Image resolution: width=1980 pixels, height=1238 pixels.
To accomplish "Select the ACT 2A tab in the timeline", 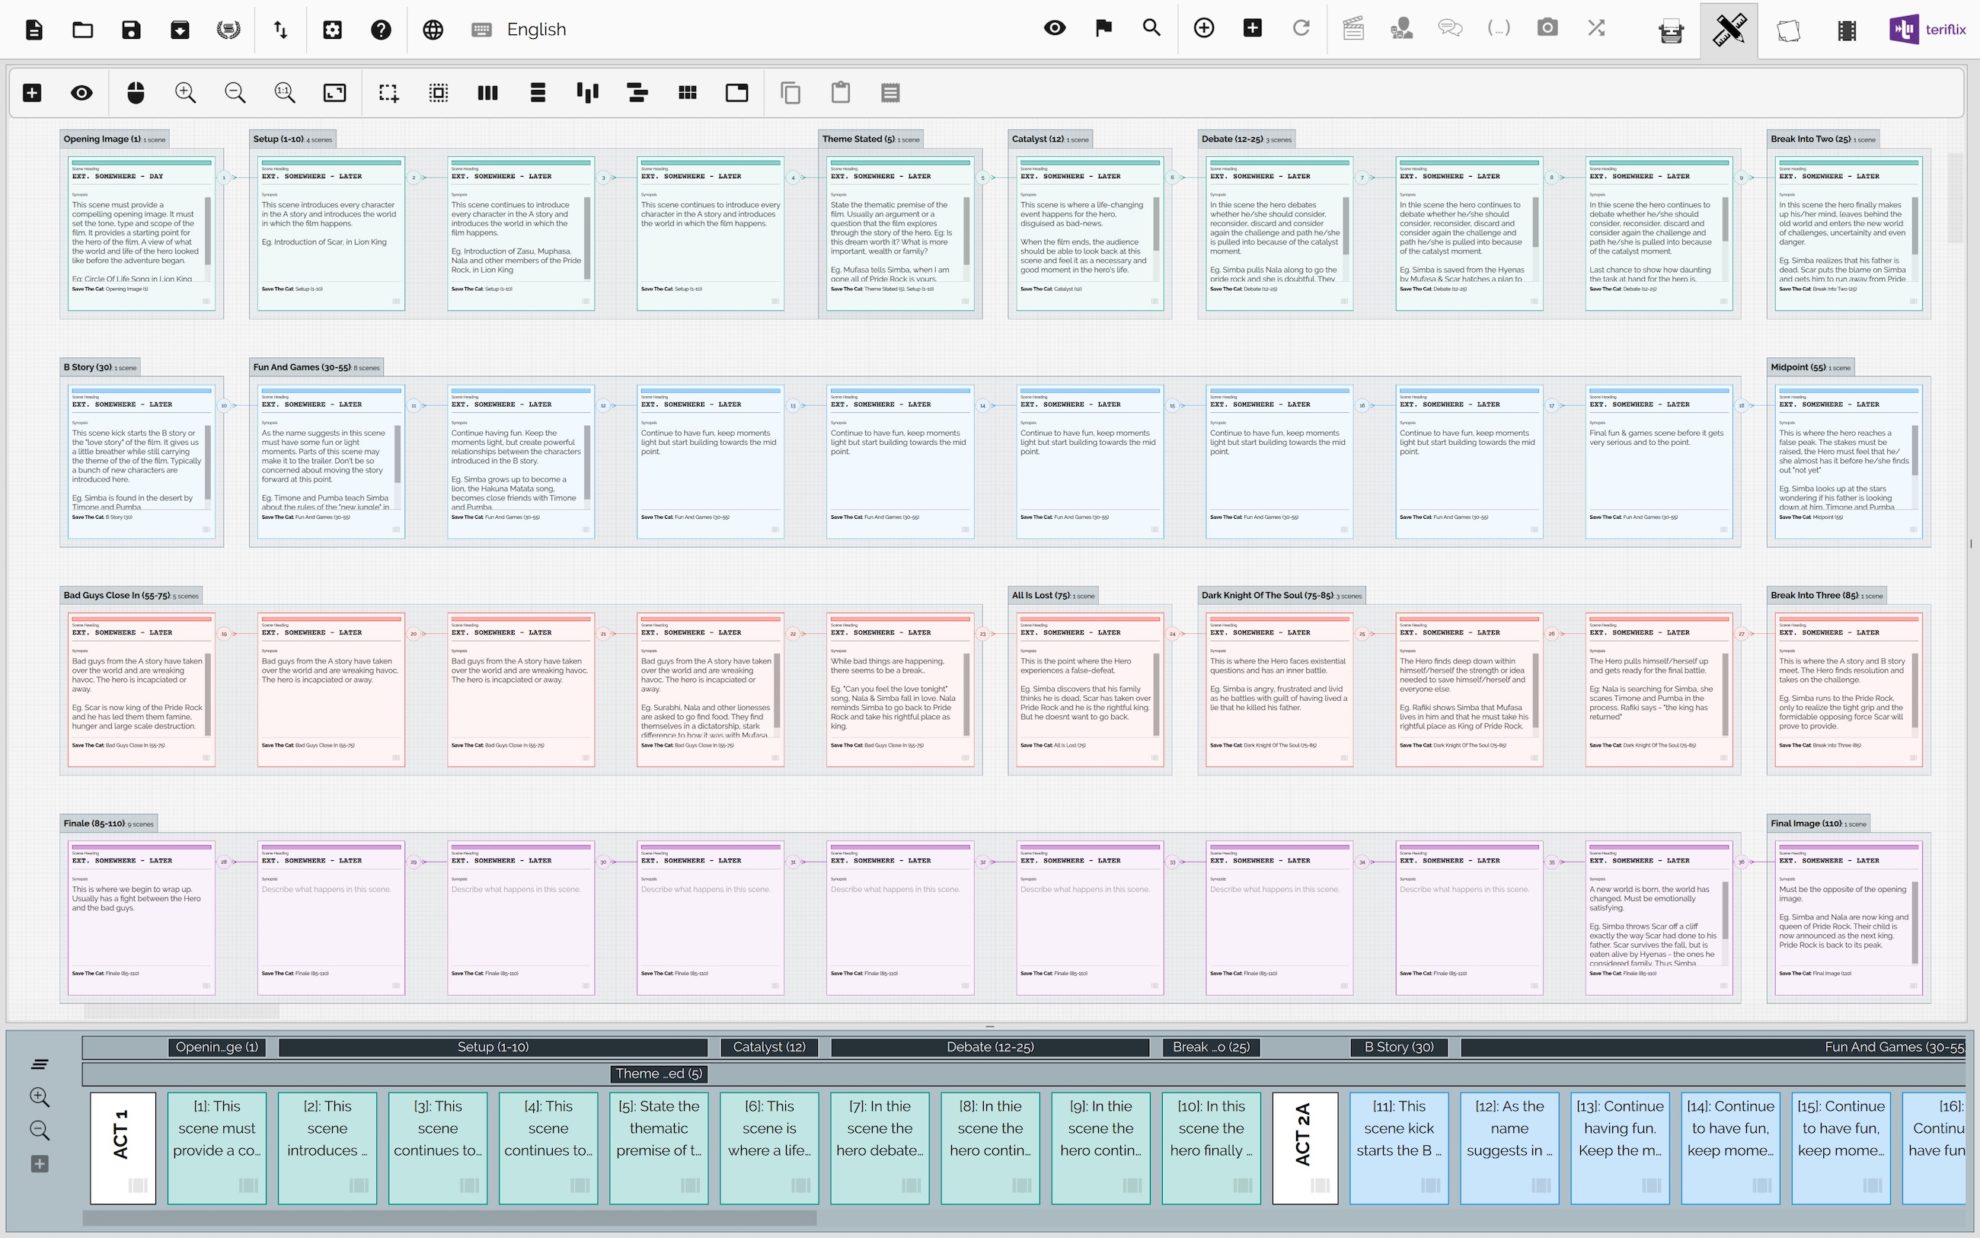I will coord(1305,1148).
